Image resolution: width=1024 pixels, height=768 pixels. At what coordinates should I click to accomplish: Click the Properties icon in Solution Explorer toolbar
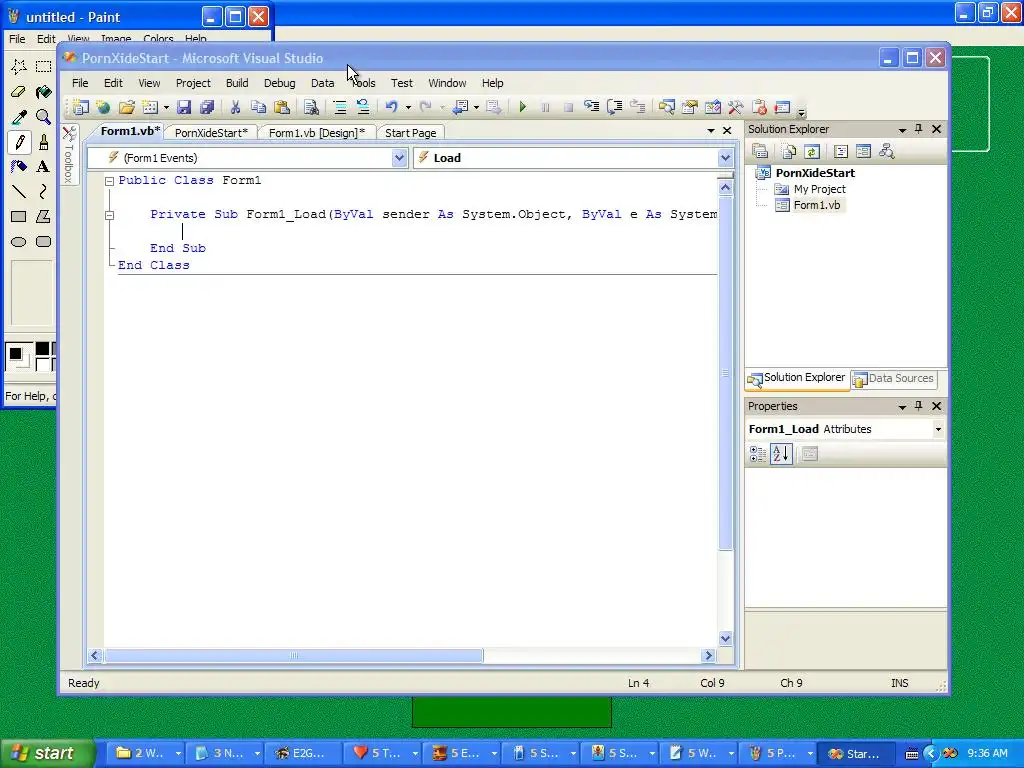click(760, 152)
